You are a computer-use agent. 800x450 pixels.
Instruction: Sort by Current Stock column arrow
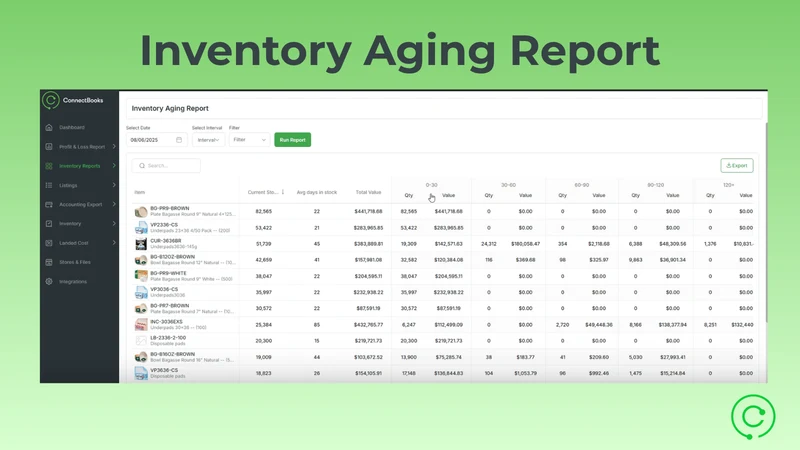coord(283,192)
